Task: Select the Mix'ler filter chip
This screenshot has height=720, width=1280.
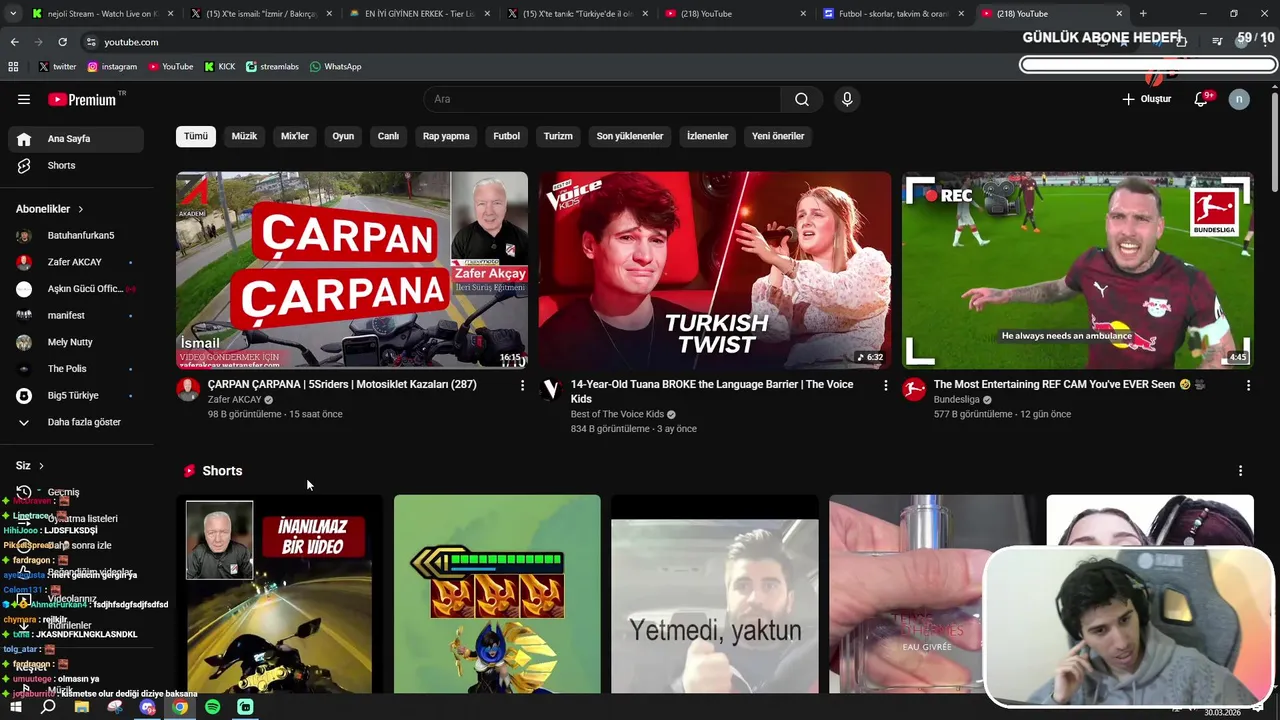Action: (295, 136)
